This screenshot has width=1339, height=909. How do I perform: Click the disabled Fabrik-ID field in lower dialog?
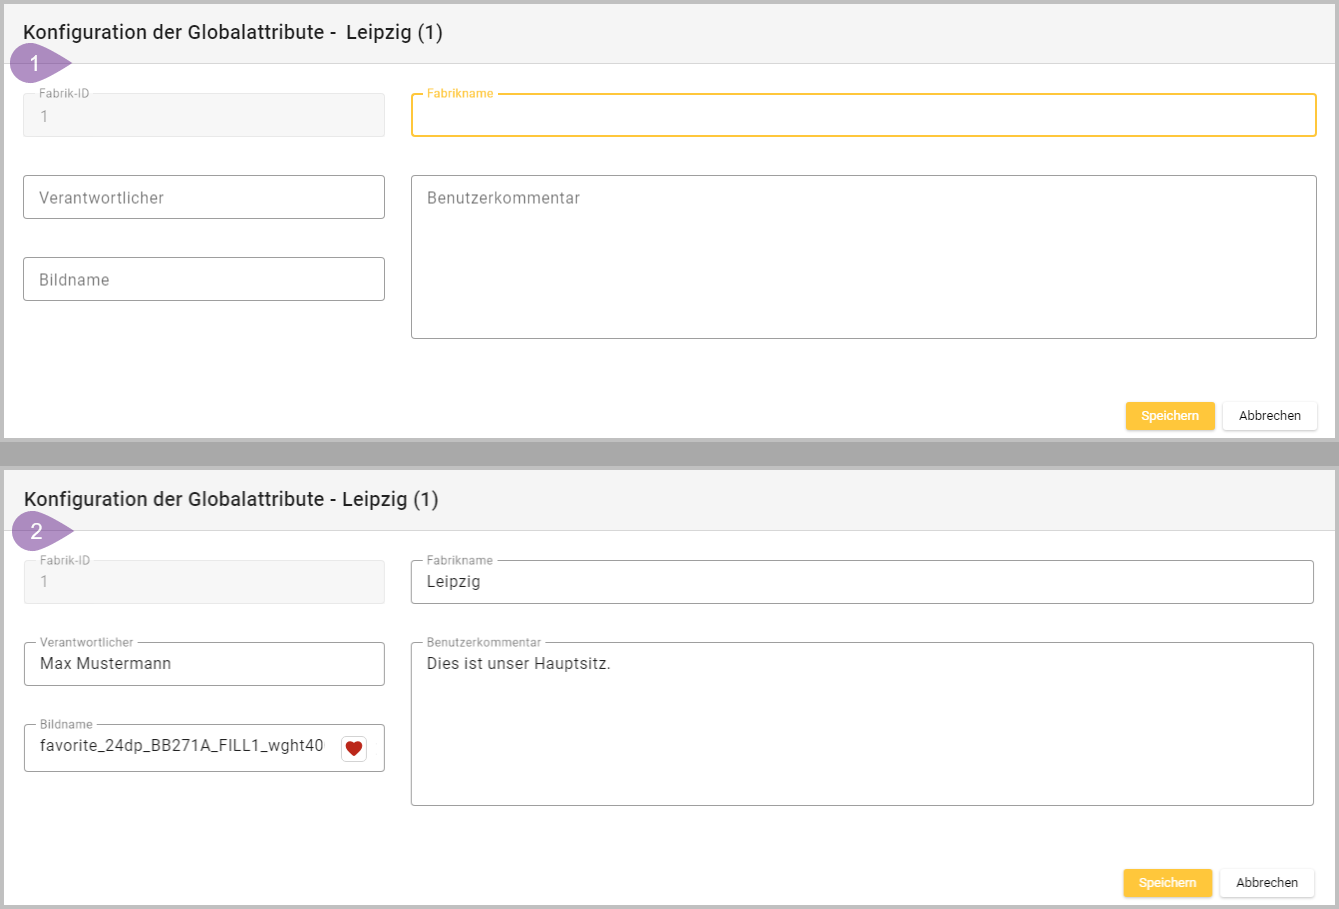pos(204,582)
